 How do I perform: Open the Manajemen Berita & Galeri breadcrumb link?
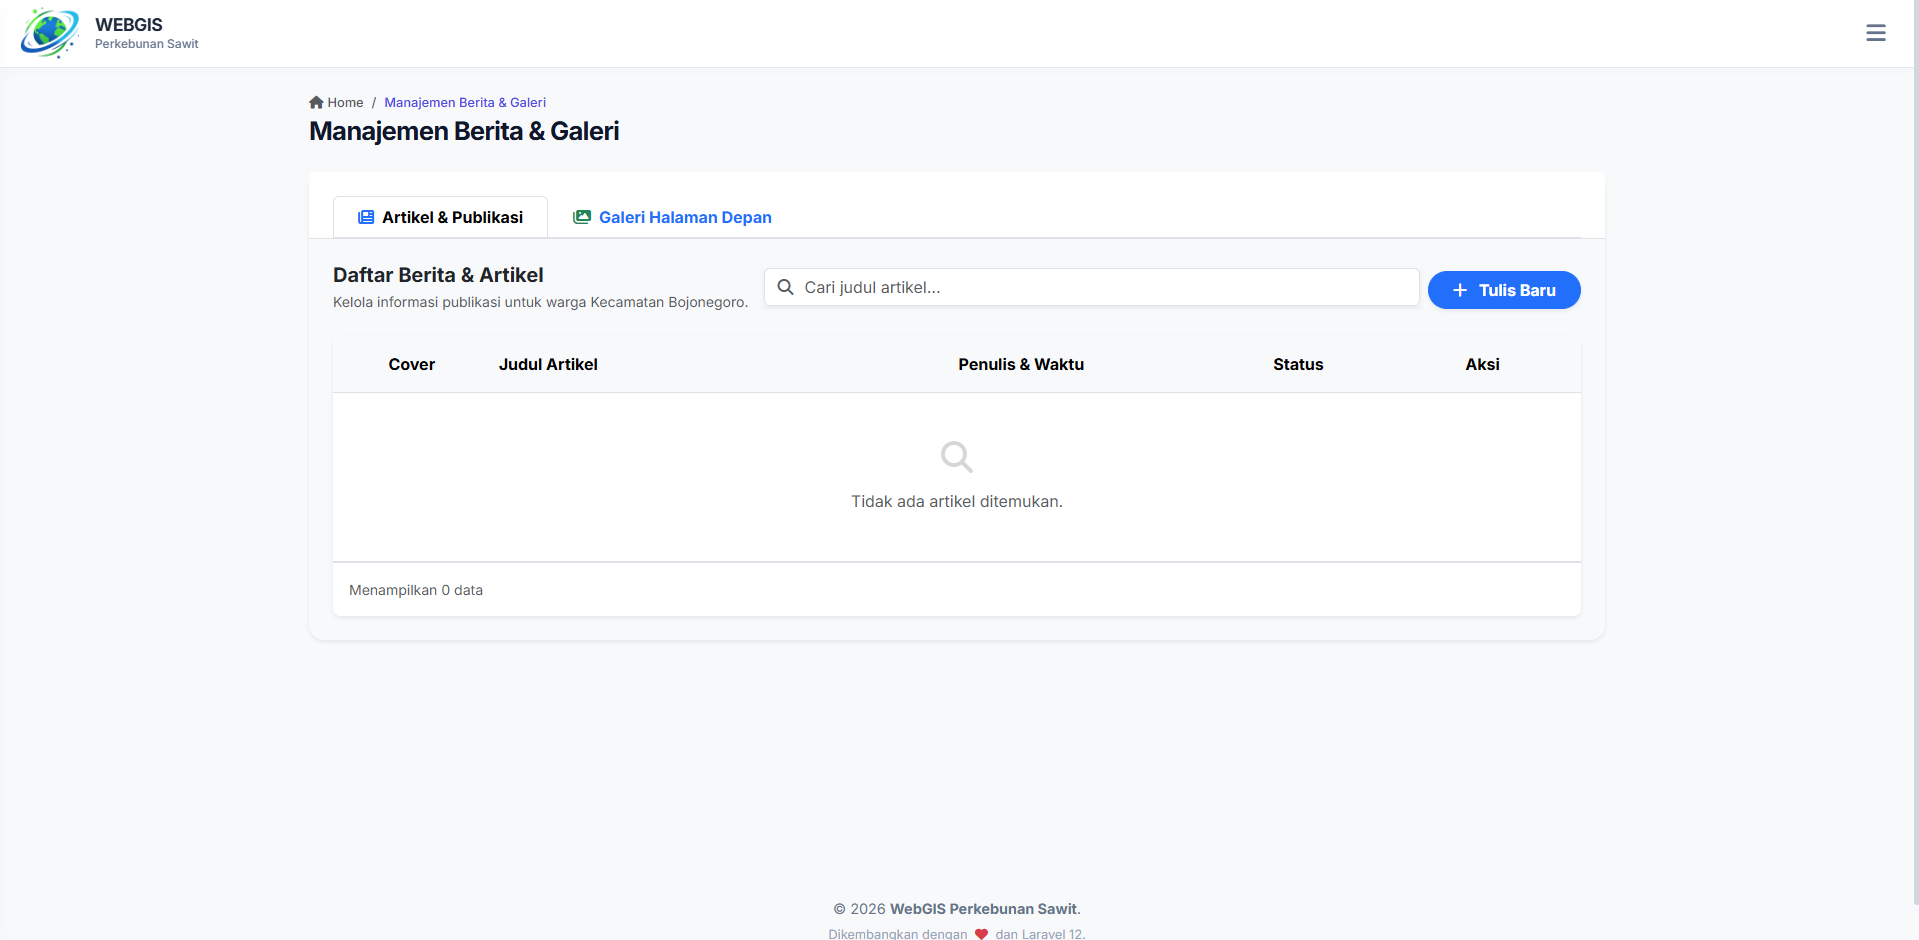tap(464, 101)
